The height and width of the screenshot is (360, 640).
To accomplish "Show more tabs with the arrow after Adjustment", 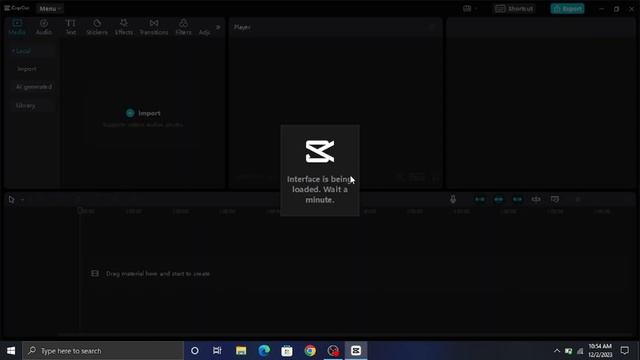I will point(218,27).
